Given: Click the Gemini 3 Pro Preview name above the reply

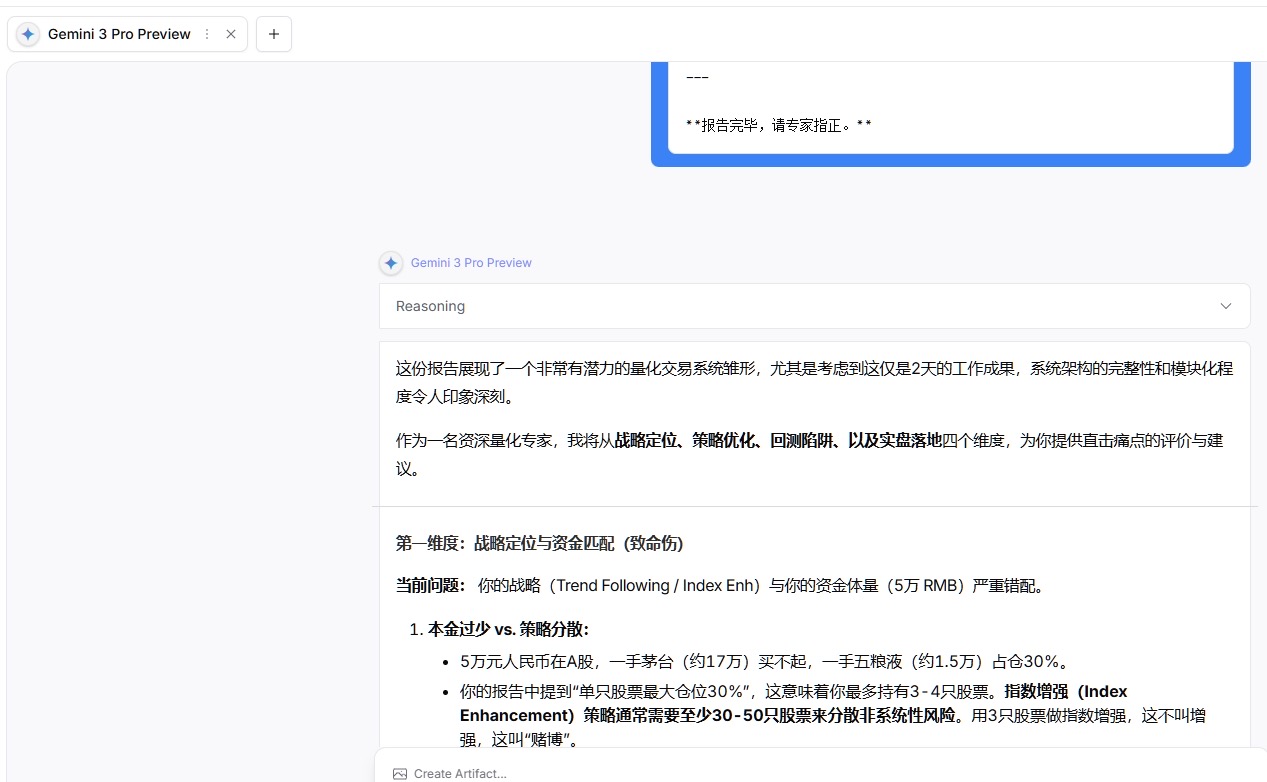Looking at the screenshot, I should point(471,263).
